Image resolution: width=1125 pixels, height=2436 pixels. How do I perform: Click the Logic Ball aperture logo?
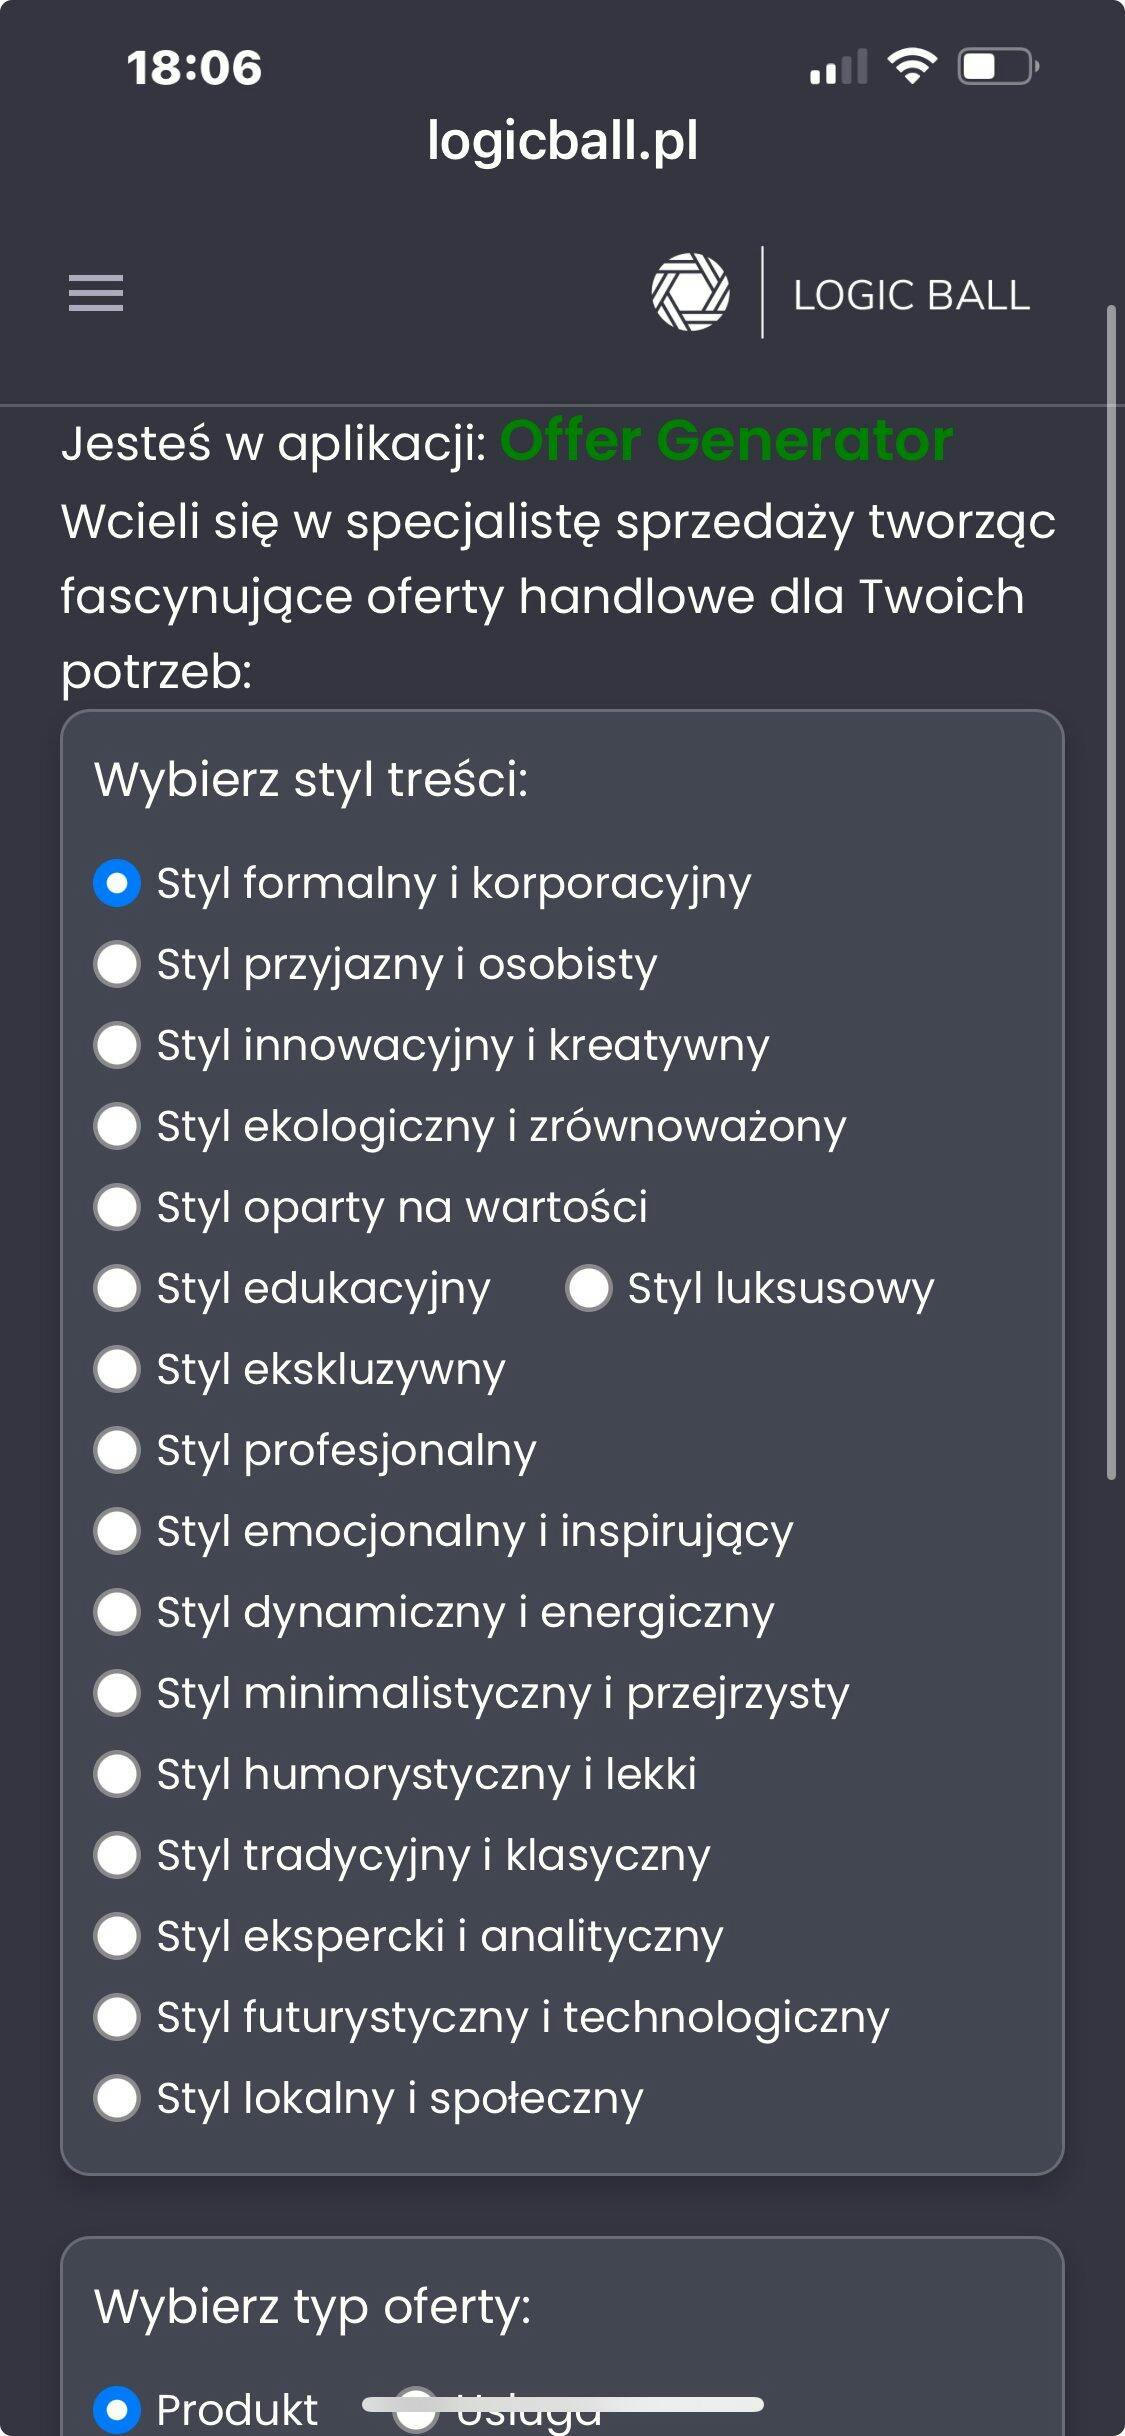point(690,292)
